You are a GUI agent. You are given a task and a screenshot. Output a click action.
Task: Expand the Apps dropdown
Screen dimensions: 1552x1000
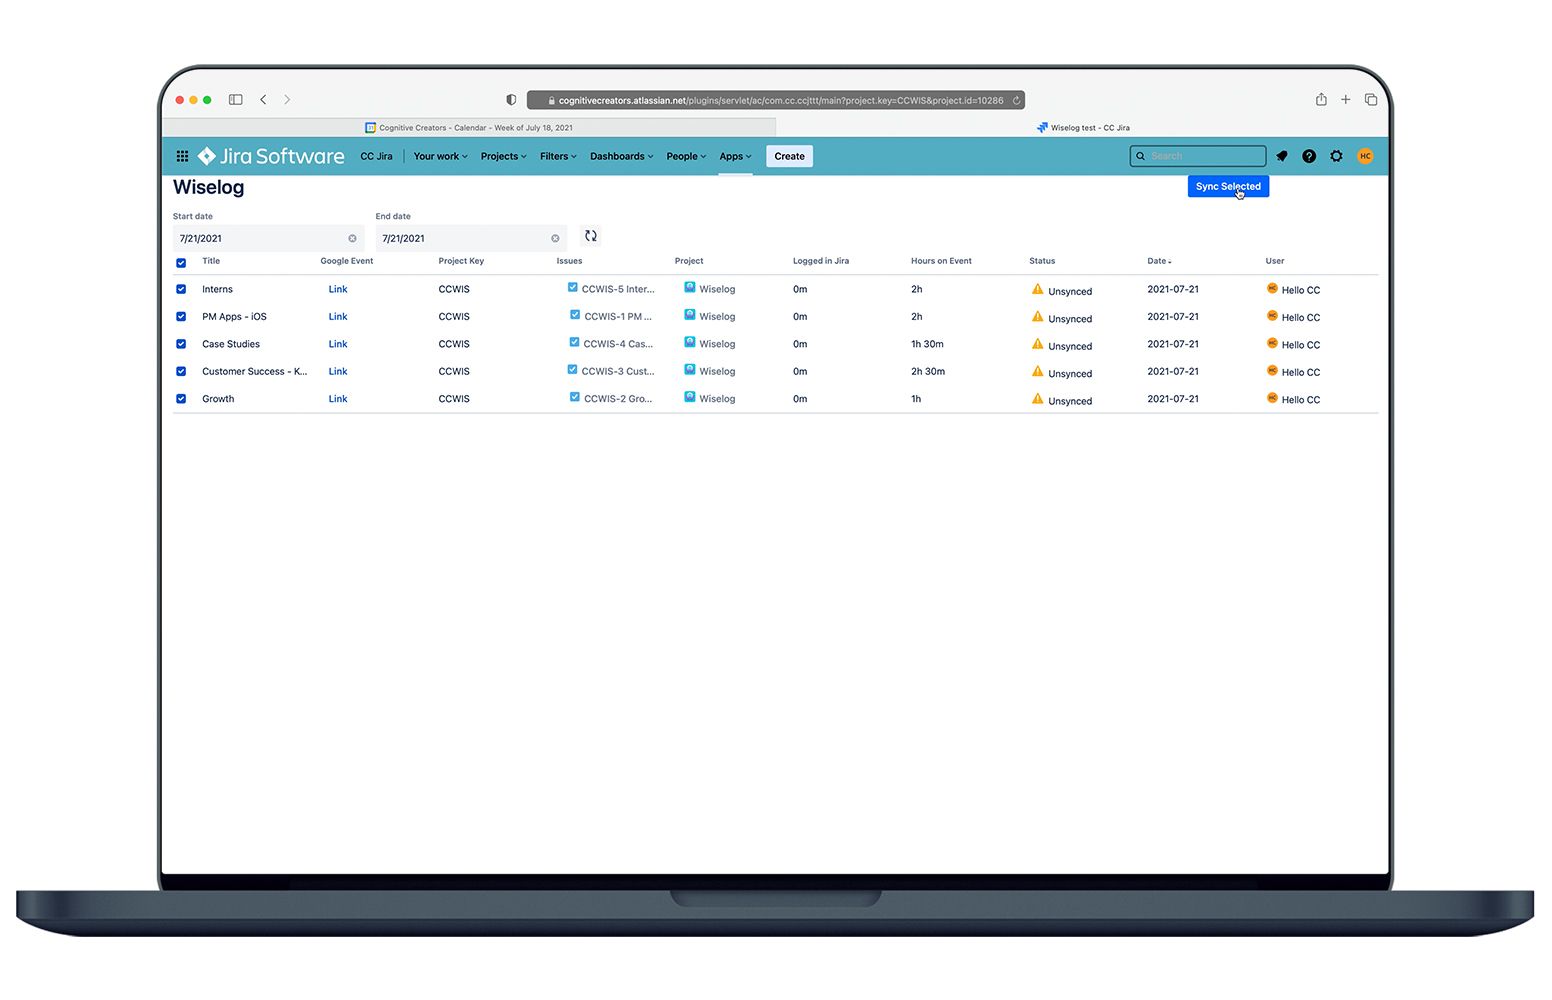[735, 156]
